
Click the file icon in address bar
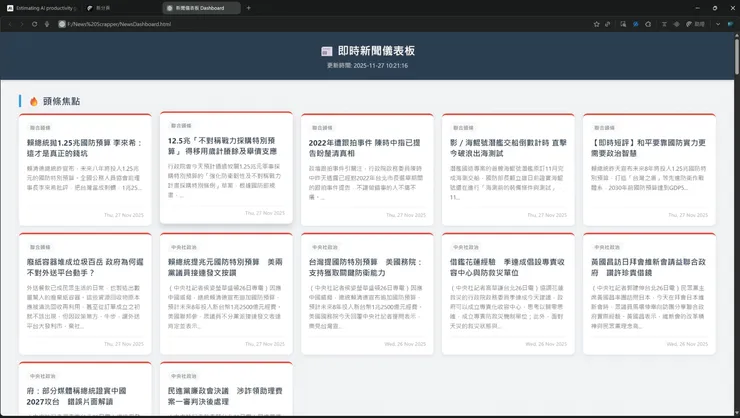(x=62, y=24)
